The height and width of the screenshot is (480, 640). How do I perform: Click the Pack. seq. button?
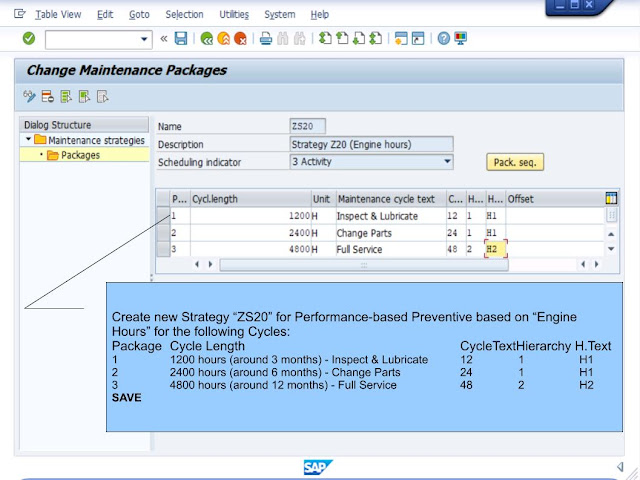[x=515, y=162]
